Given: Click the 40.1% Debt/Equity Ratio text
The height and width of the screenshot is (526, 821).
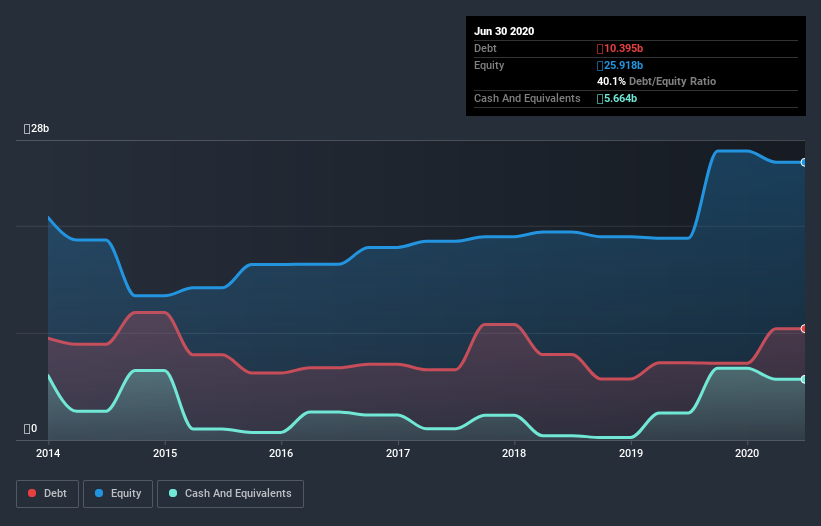Looking at the screenshot, I should click(657, 82).
